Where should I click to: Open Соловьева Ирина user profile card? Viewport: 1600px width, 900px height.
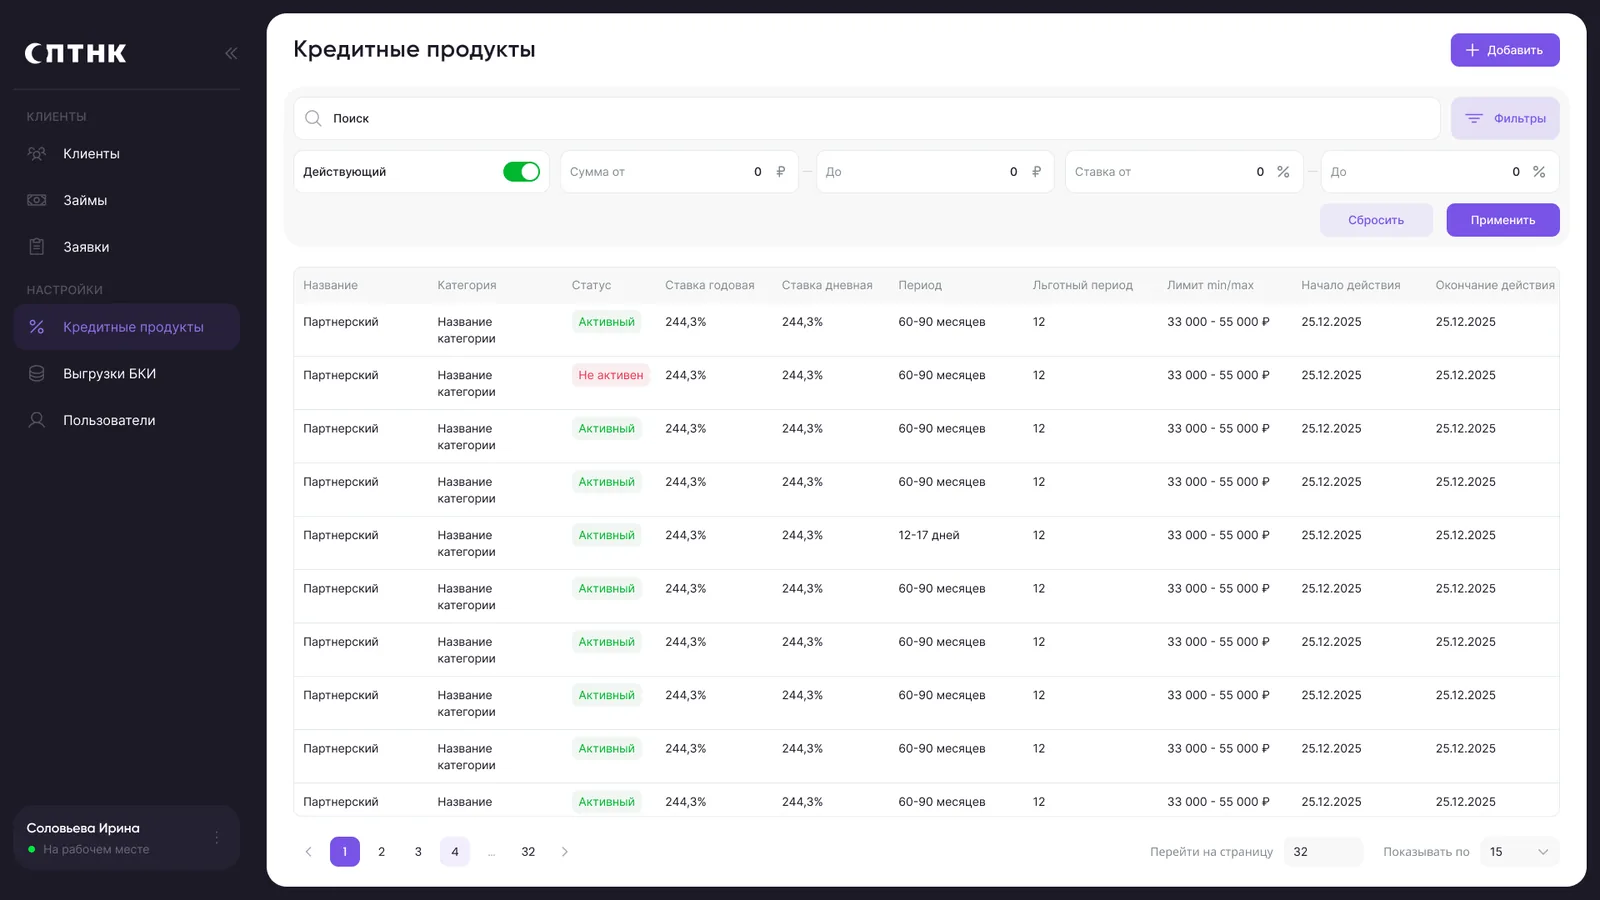tap(127, 838)
